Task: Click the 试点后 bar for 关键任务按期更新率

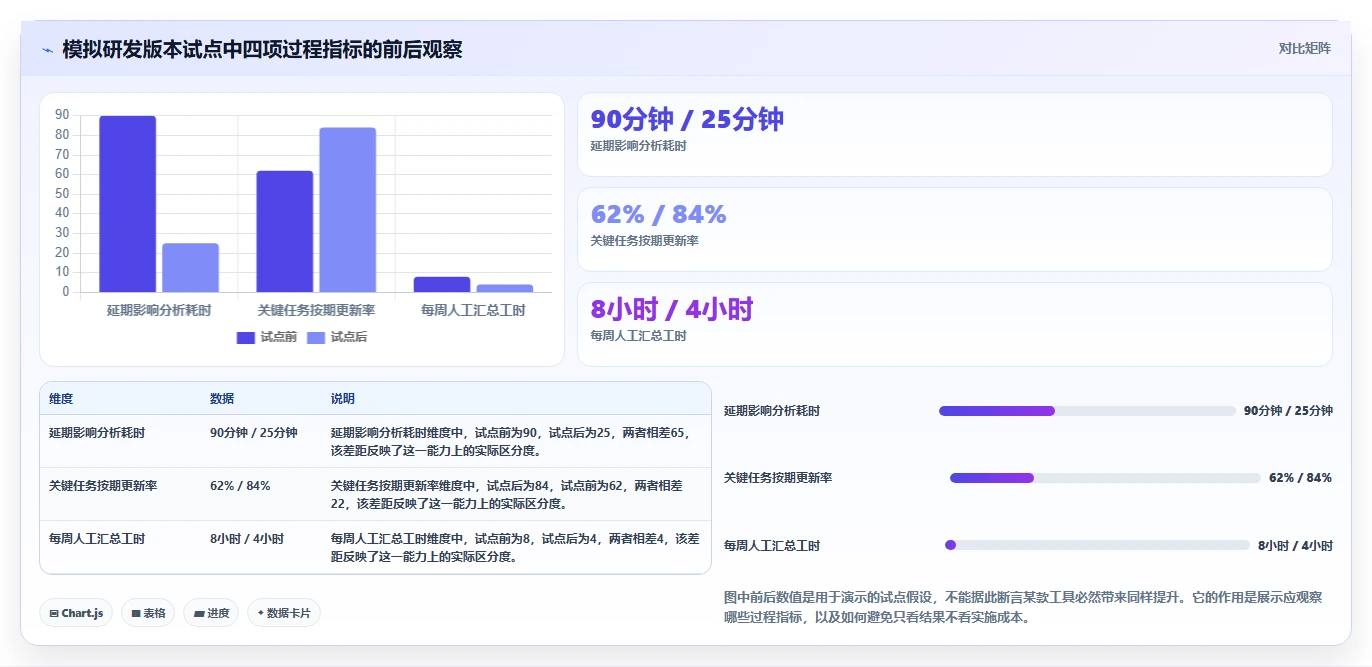Action: [348, 210]
